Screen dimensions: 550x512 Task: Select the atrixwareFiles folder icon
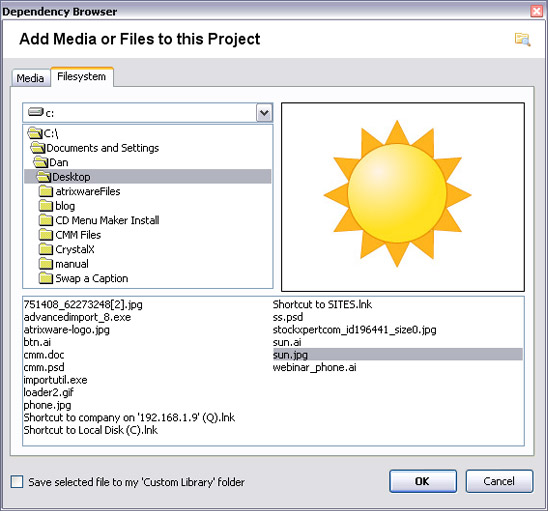(x=46, y=191)
